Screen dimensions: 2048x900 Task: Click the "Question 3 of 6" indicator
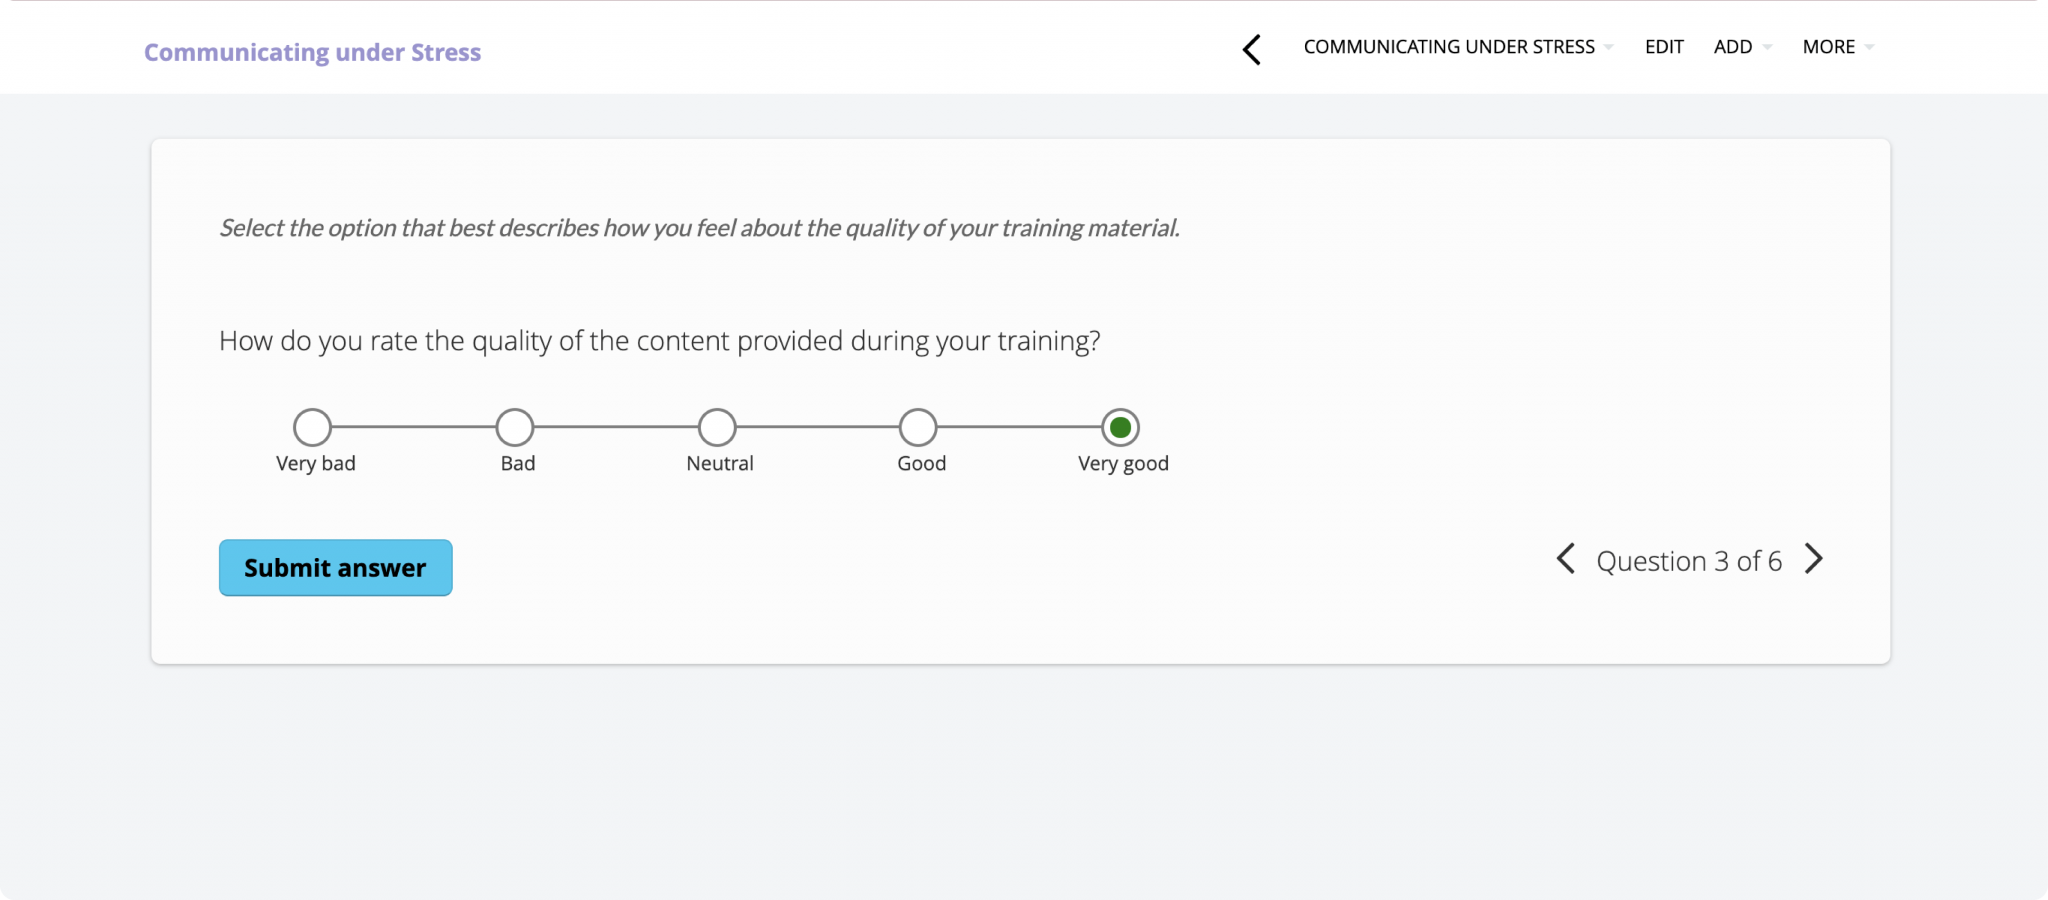pyautogui.click(x=1689, y=561)
